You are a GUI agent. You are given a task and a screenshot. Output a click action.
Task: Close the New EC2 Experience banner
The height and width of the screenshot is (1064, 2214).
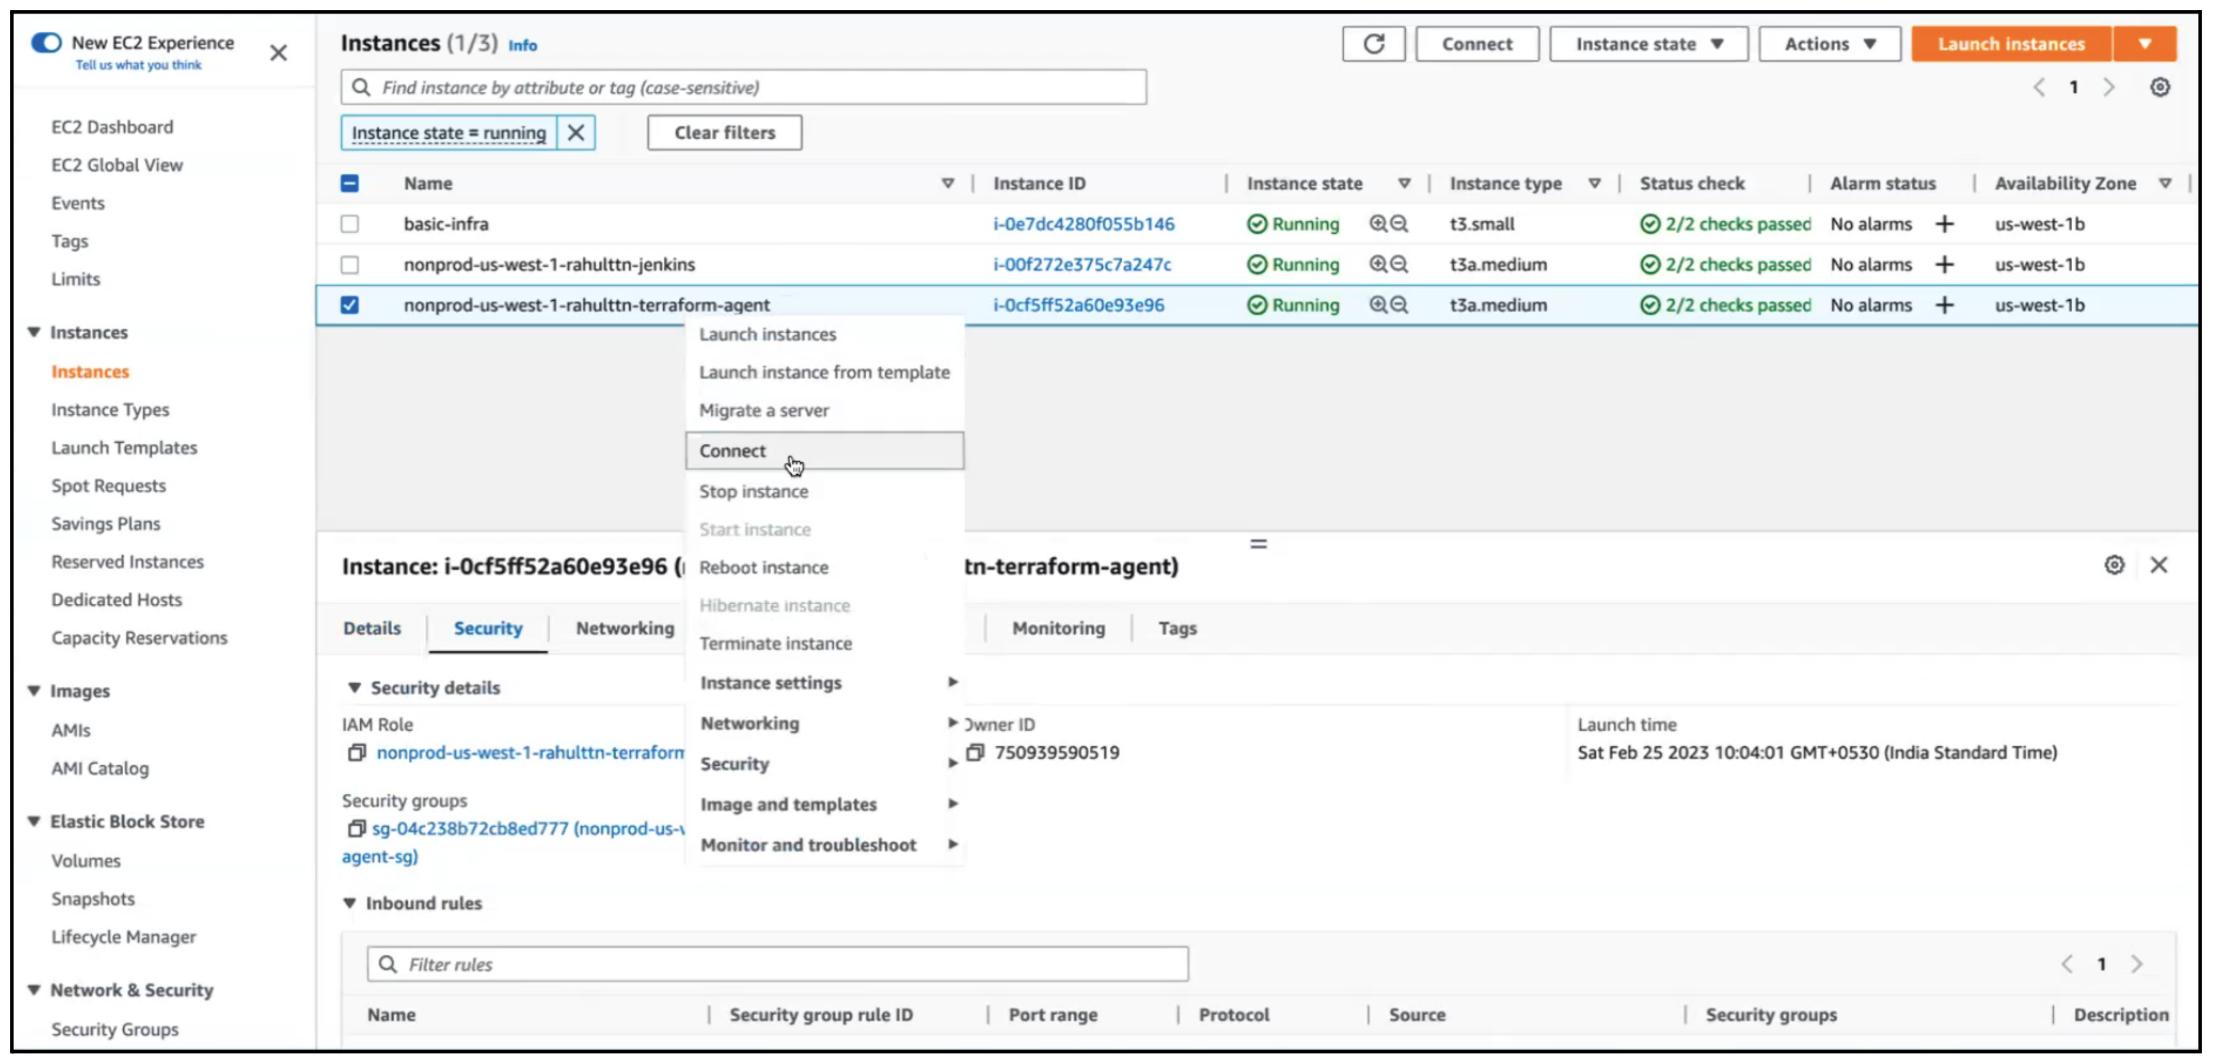pos(278,53)
